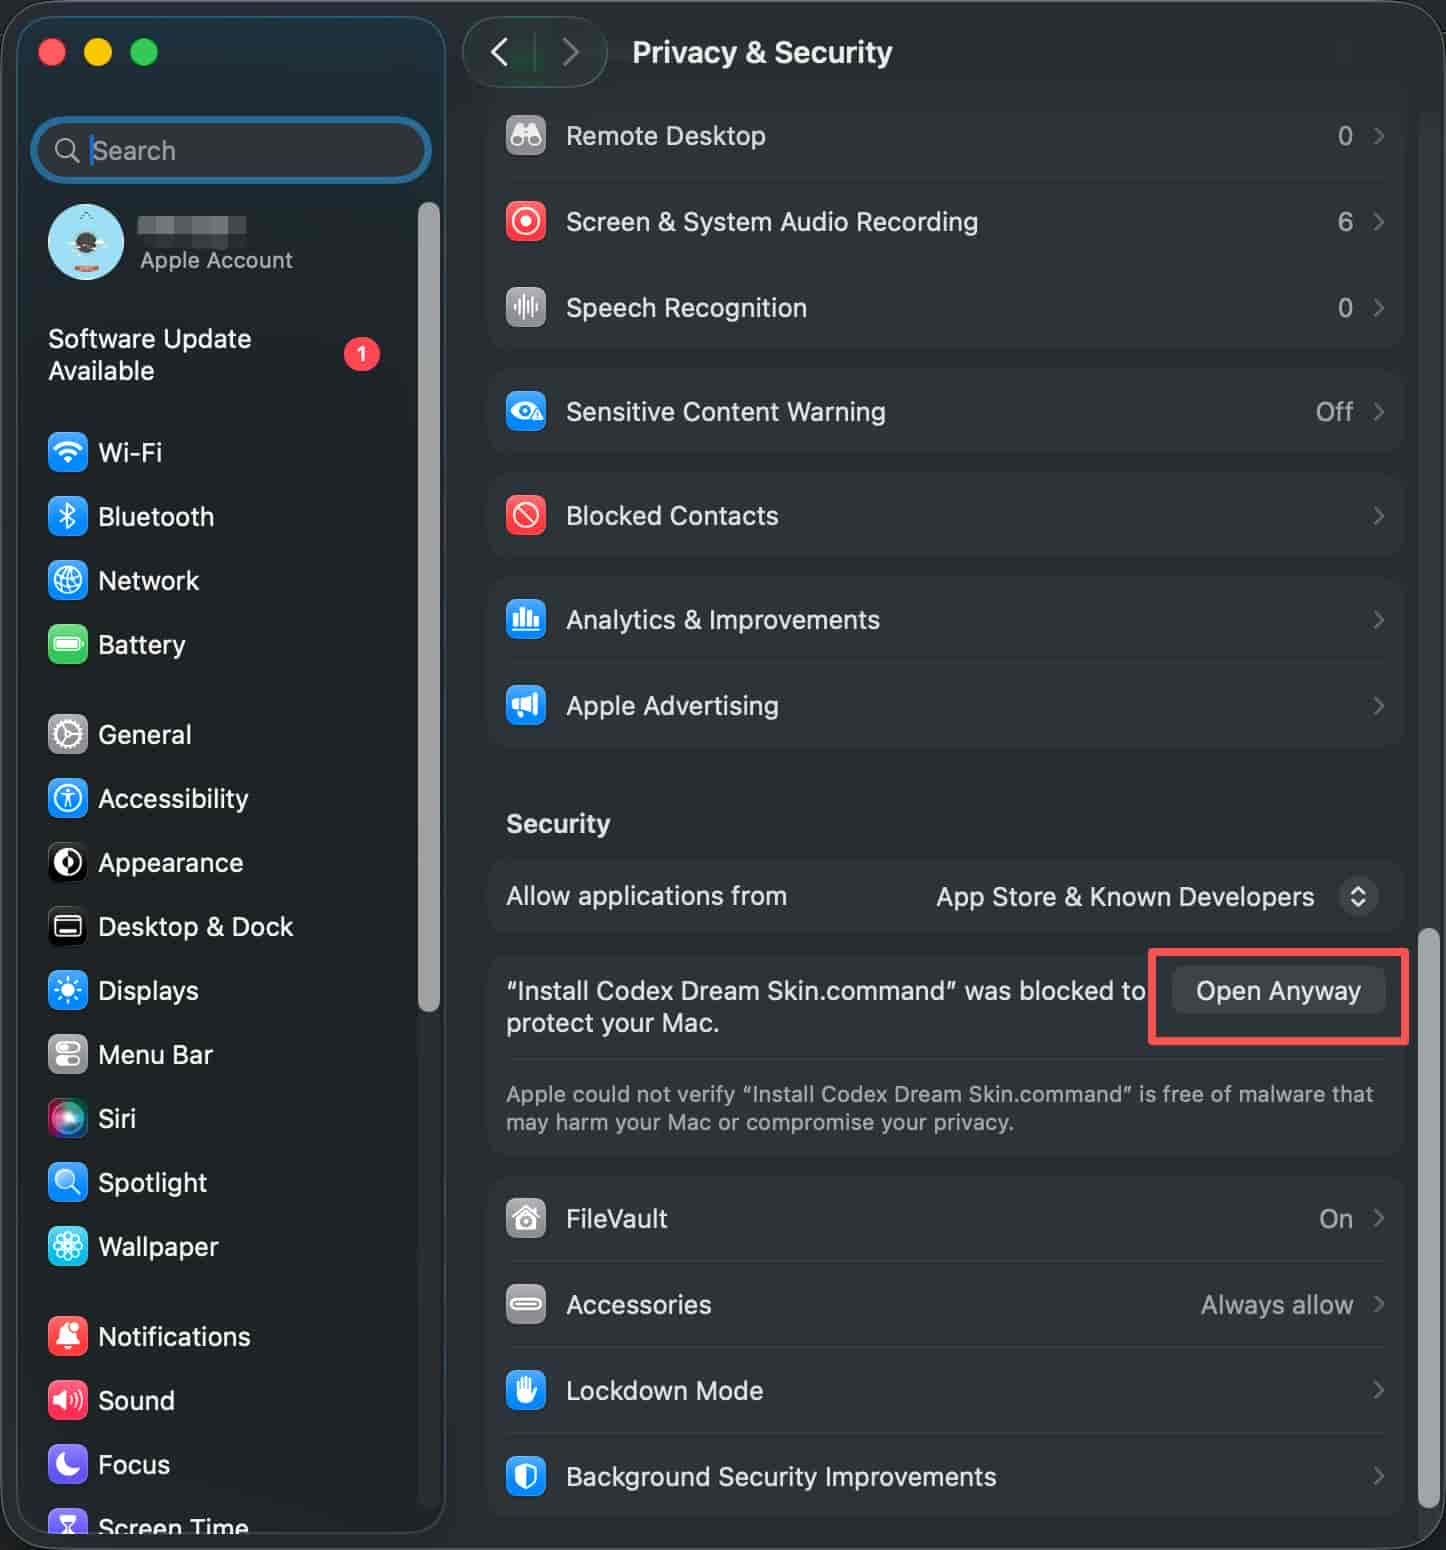Image resolution: width=1446 pixels, height=1550 pixels.
Task: Expand Speech Recognition via its chevron
Action: (x=1379, y=307)
